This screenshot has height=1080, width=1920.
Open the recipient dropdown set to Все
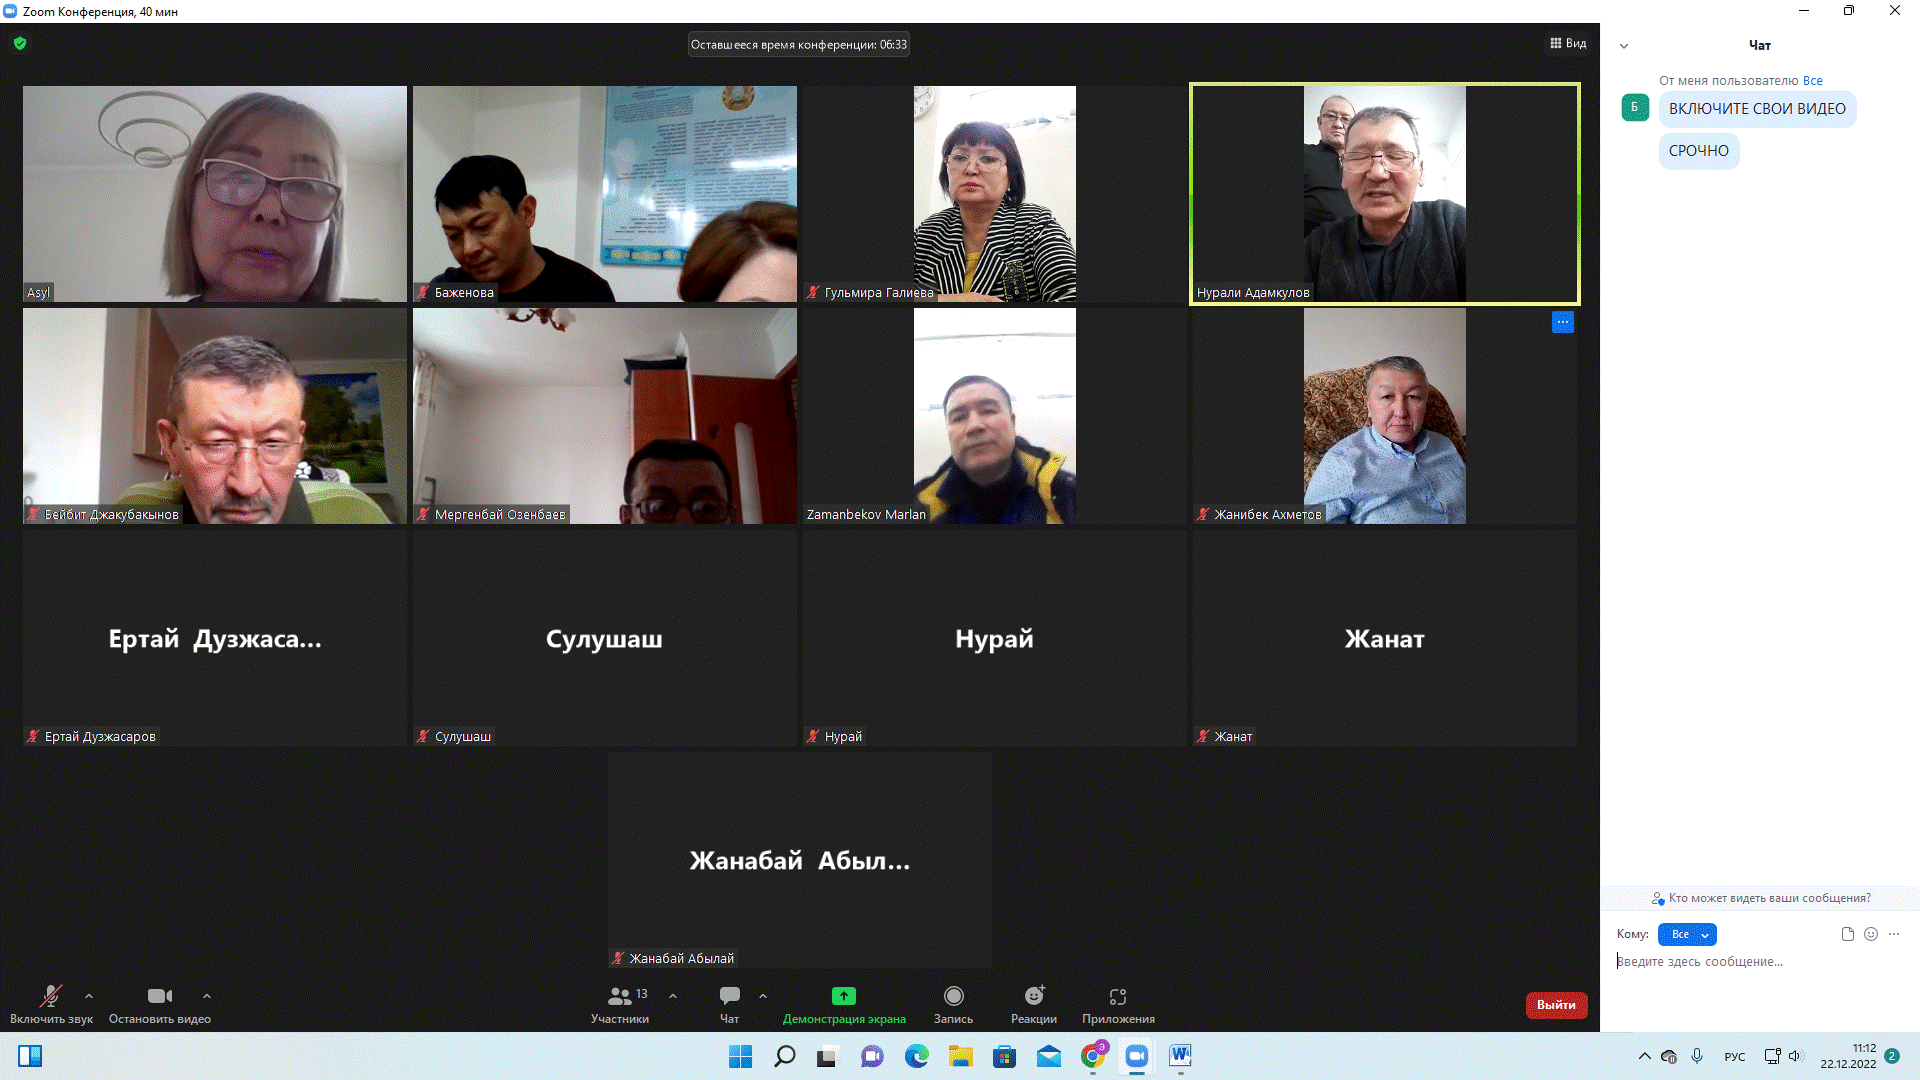[x=1686, y=934]
